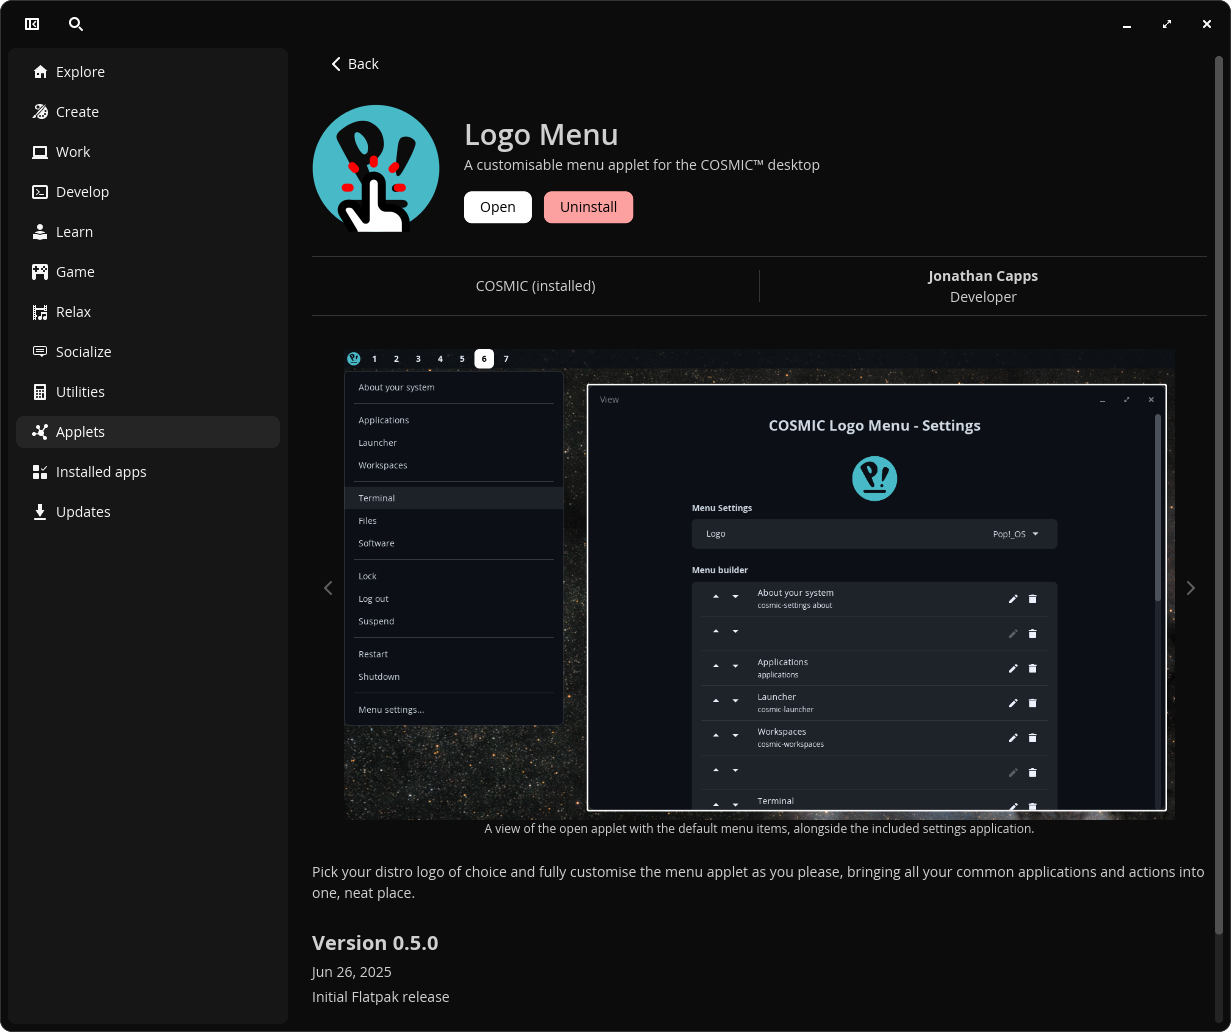The width and height of the screenshot is (1231, 1032).
Task: Click the Work laptop icon
Action: tap(40, 152)
